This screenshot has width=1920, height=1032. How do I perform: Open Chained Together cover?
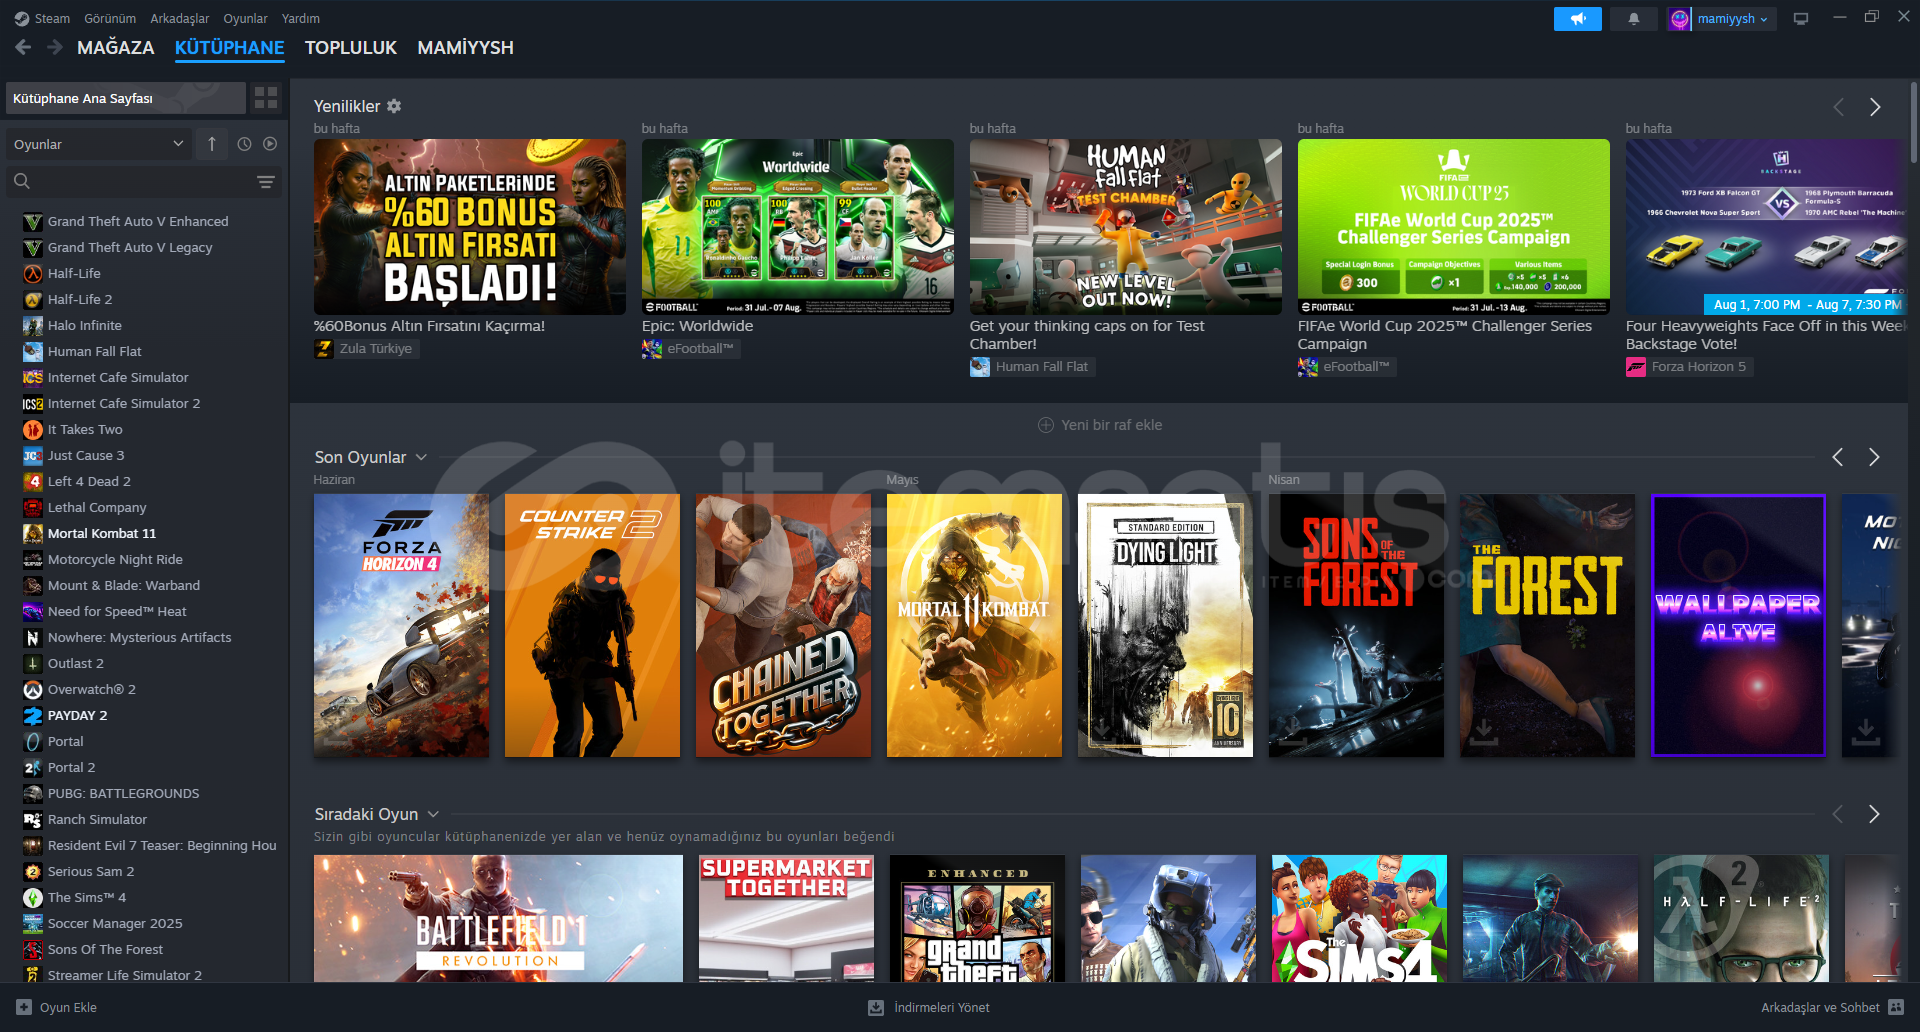point(783,625)
